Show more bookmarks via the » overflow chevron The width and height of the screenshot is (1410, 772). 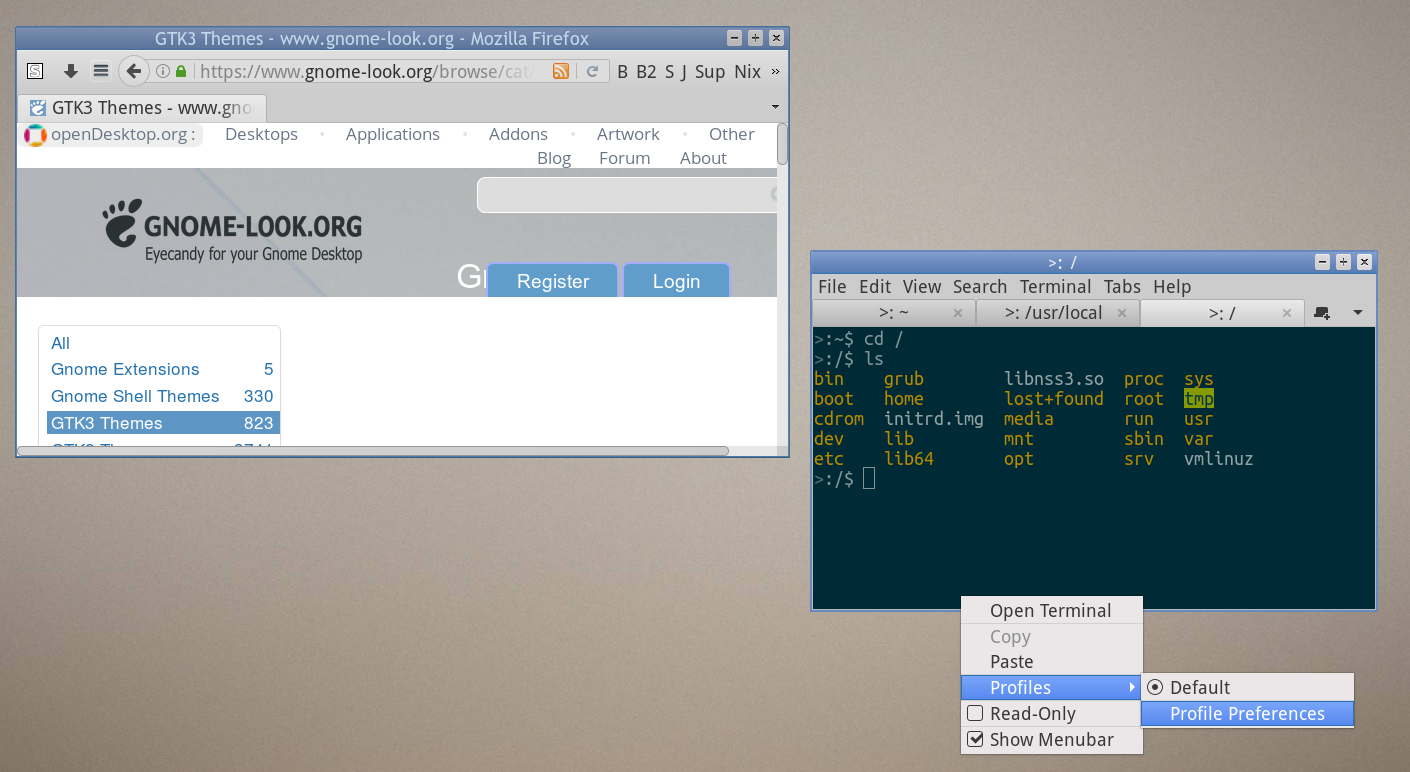click(776, 72)
